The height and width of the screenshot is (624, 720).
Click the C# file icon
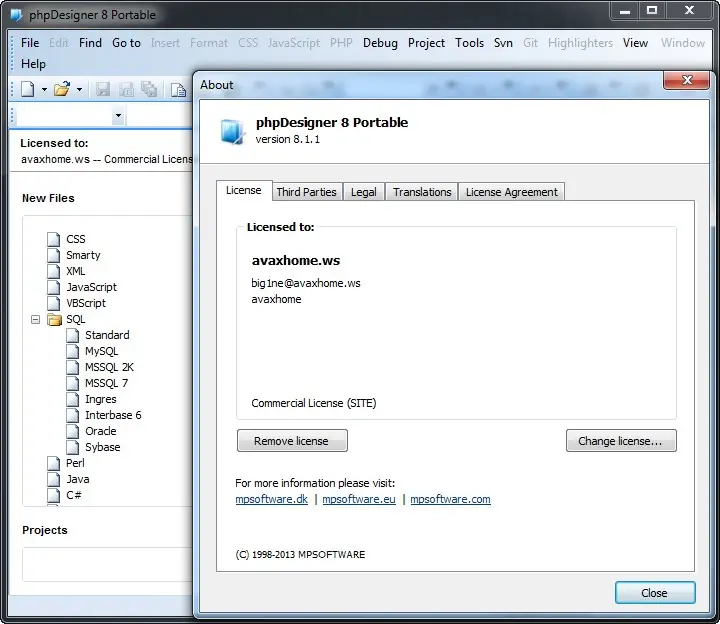[x=54, y=495]
